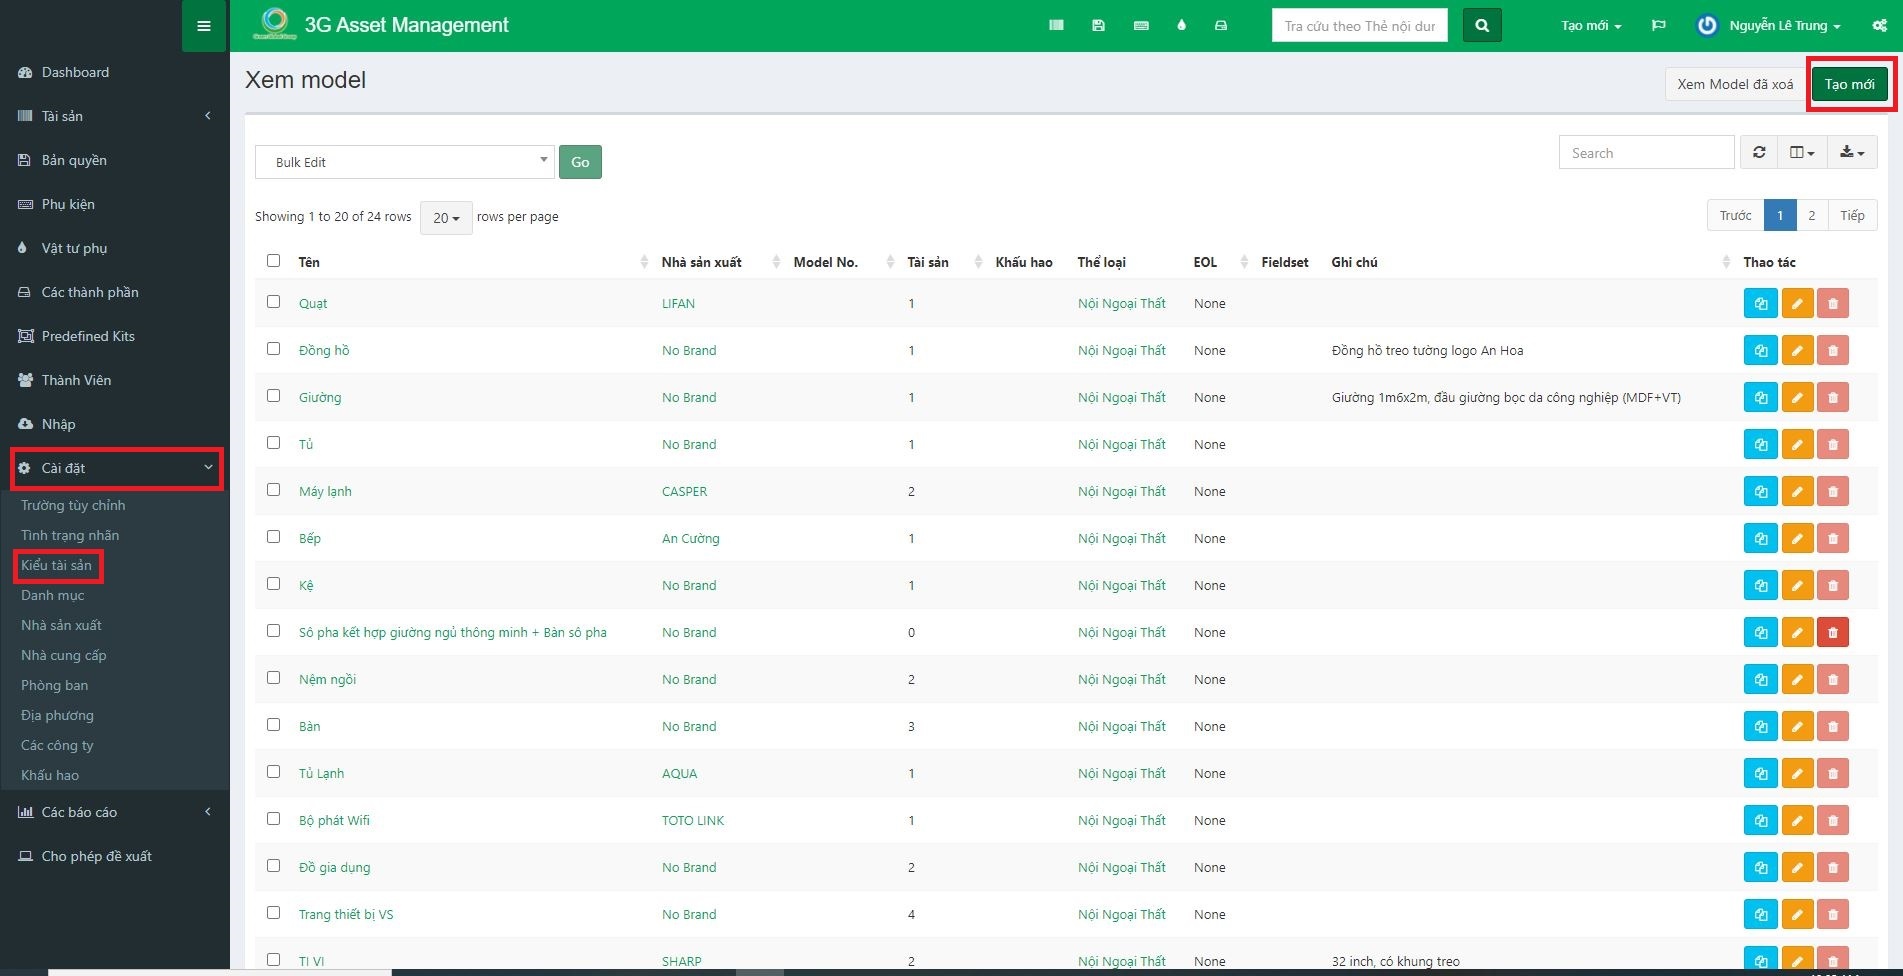Click the hamburger sidebar toggle icon

tap(204, 26)
